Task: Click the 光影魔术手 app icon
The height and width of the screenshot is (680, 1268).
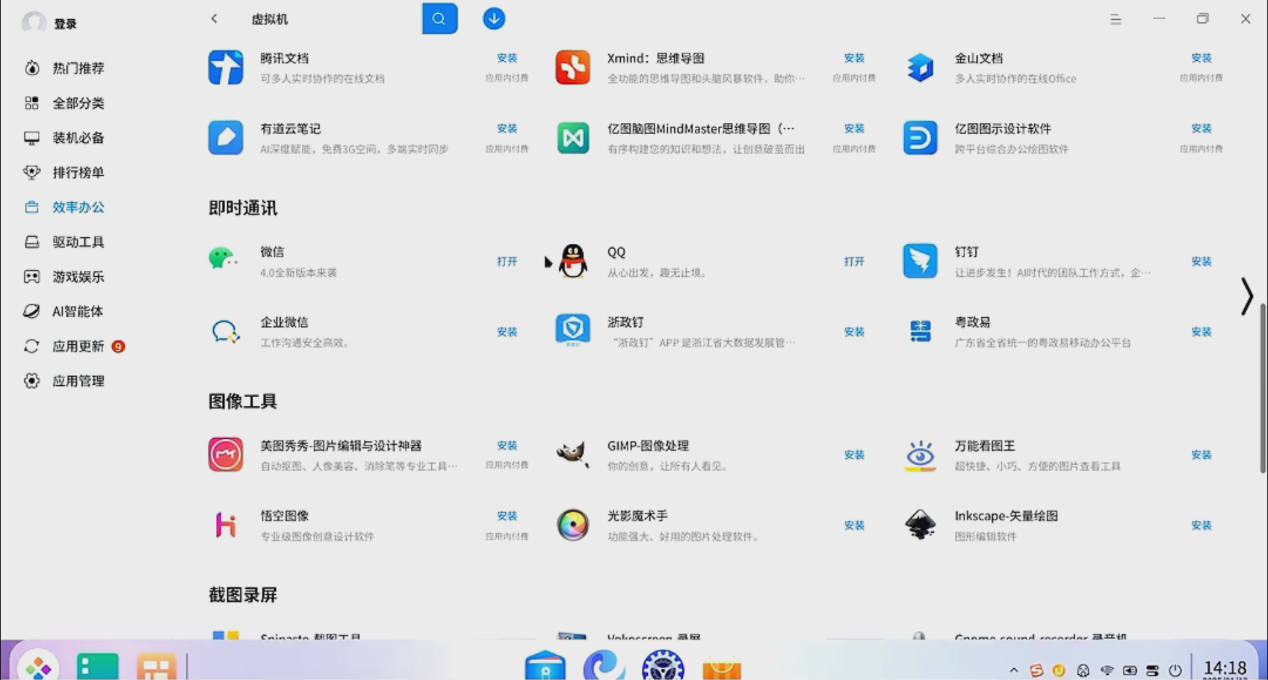Action: [573, 524]
